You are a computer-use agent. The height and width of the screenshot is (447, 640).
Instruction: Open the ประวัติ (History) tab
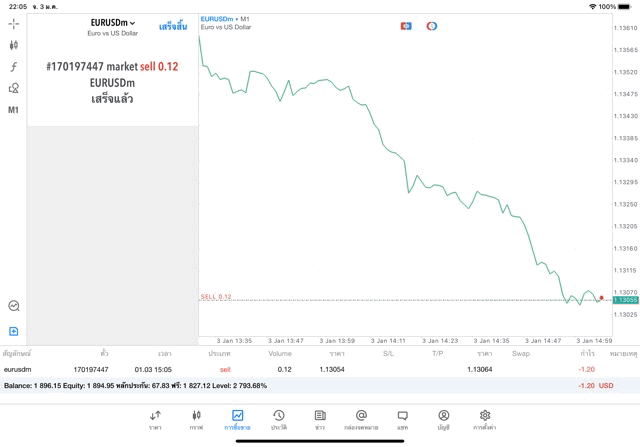pyautogui.click(x=278, y=419)
